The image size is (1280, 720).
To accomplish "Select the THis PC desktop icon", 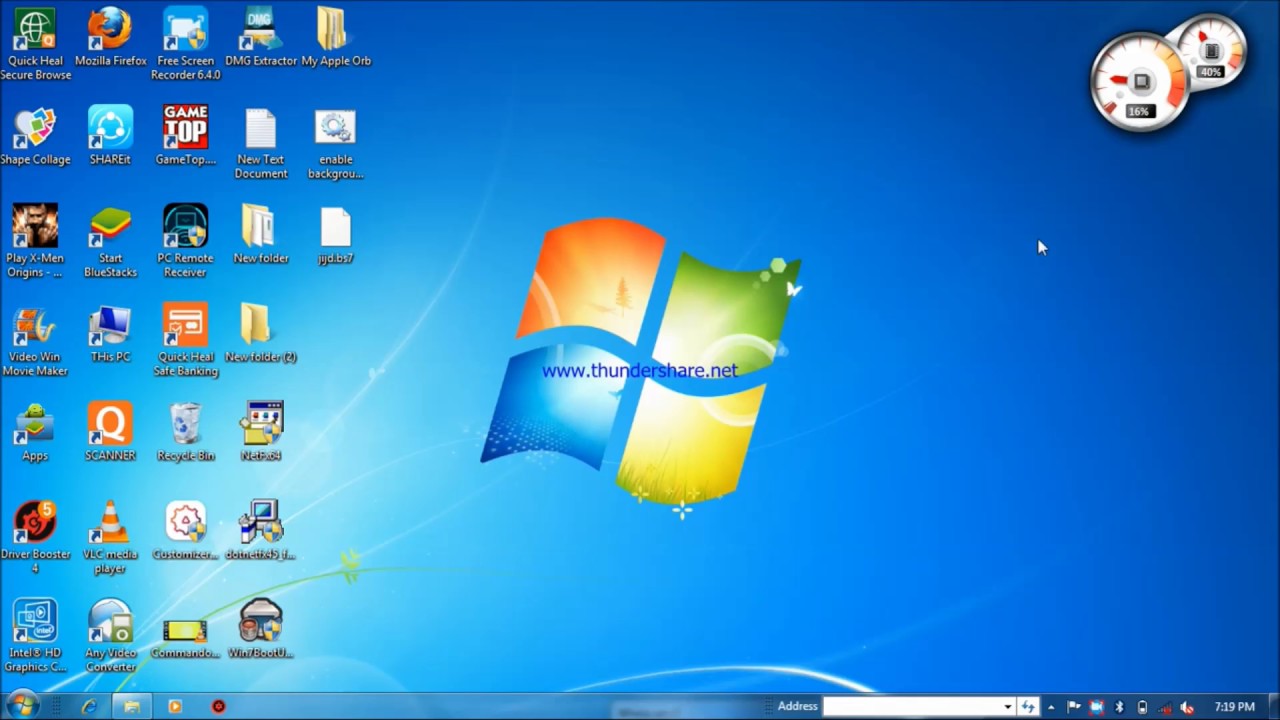I will coord(110,334).
